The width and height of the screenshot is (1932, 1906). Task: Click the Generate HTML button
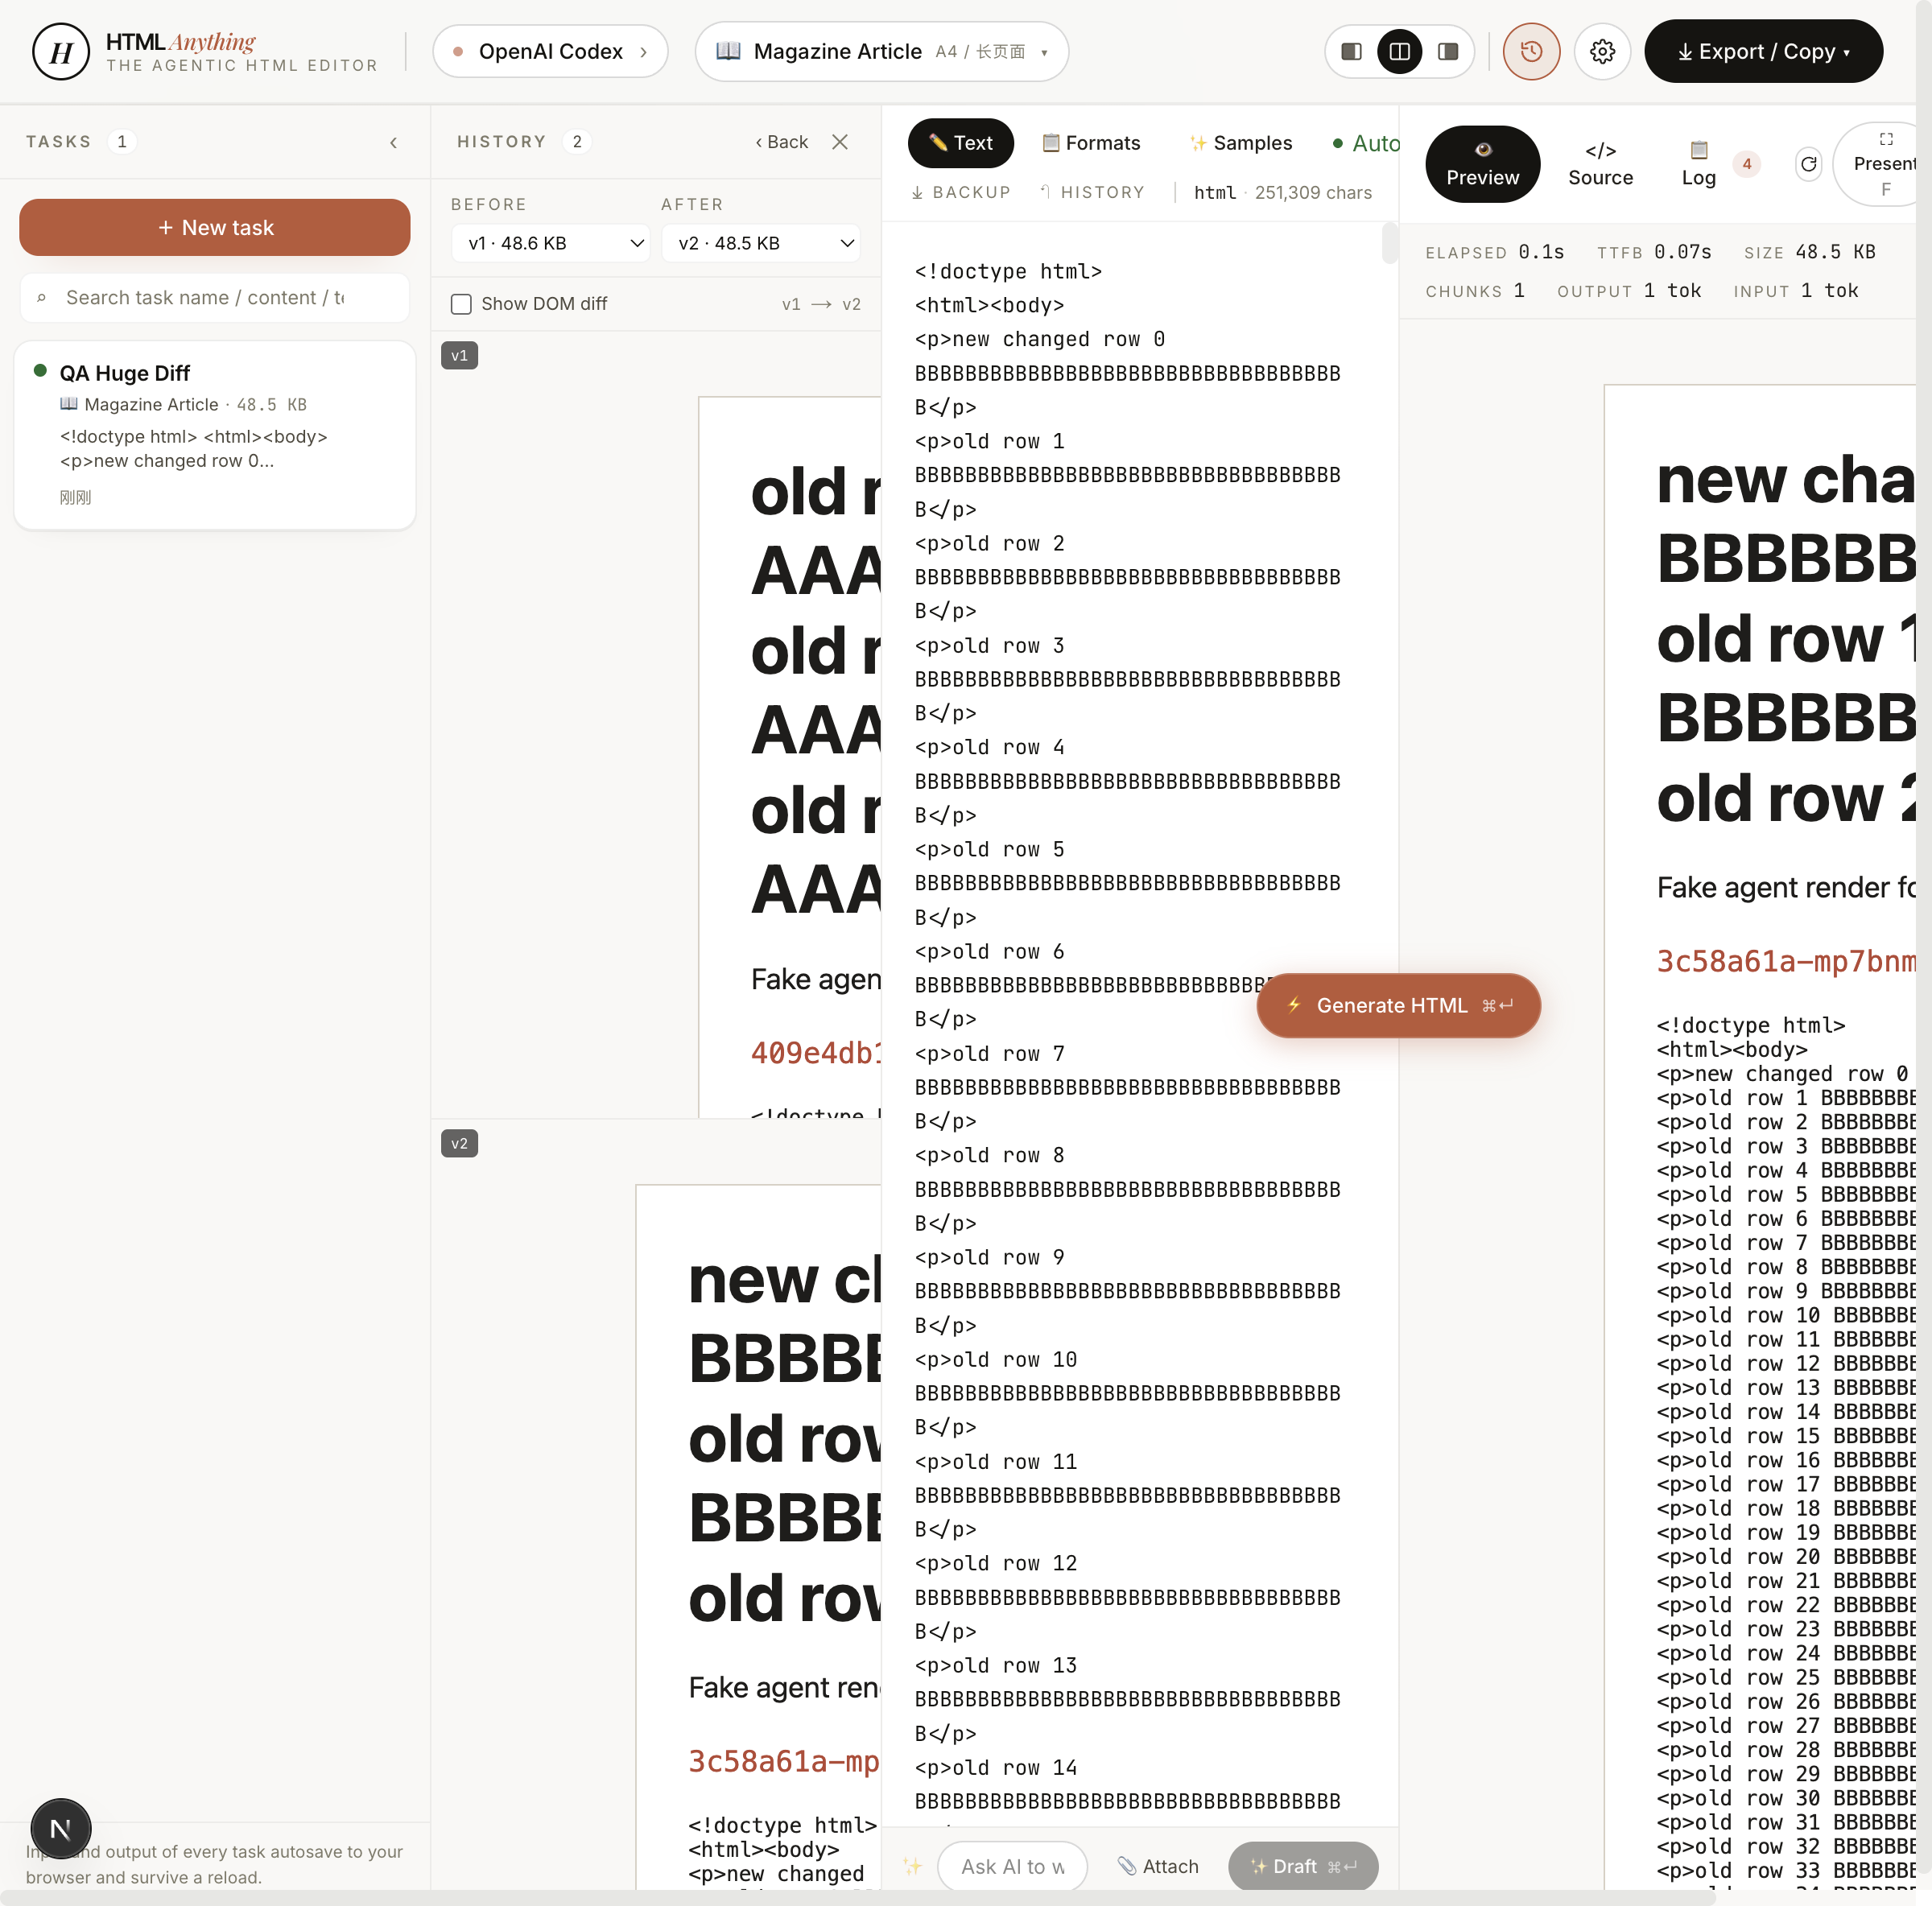[1398, 1006]
